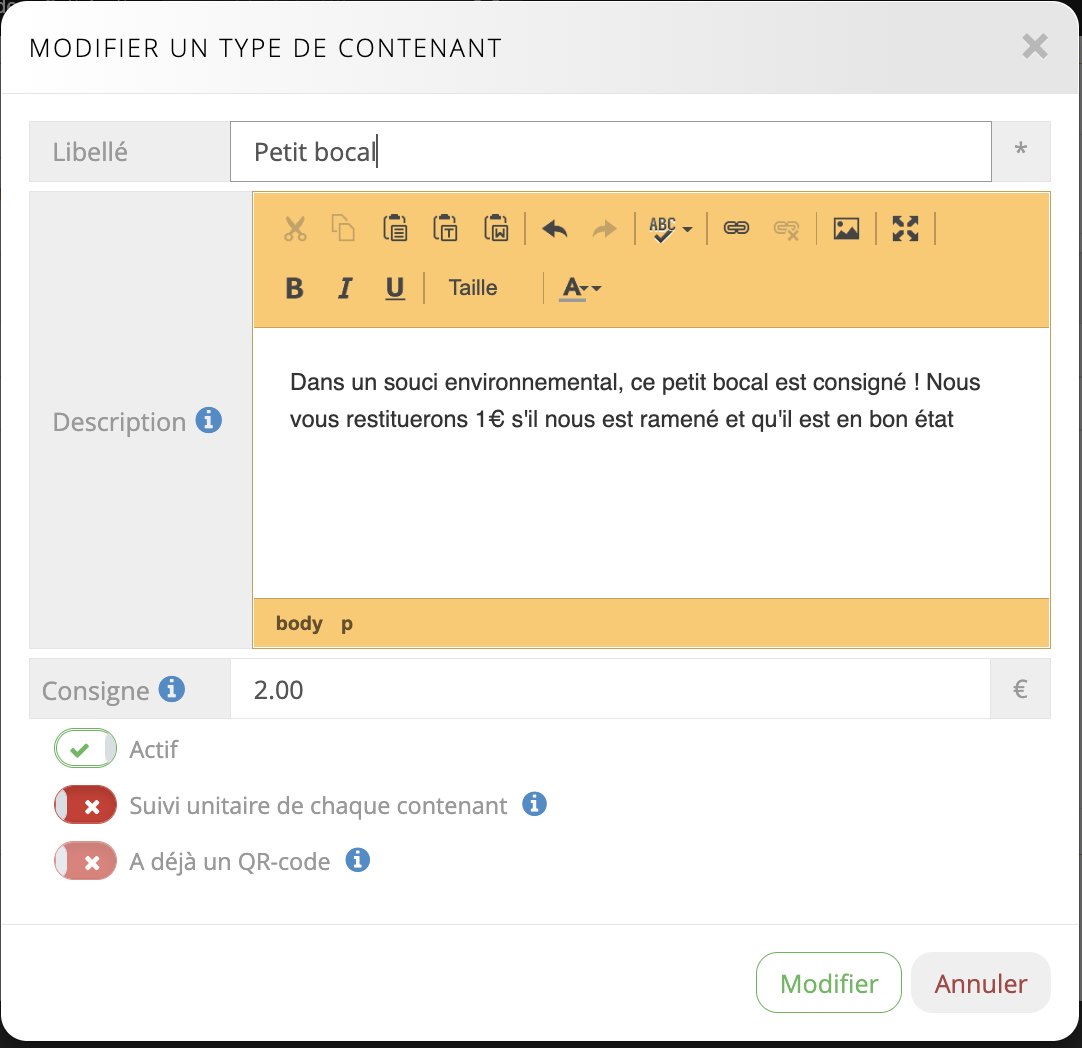Toggle the Actif switch
The image size is (1082, 1048).
click(x=86, y=749)
